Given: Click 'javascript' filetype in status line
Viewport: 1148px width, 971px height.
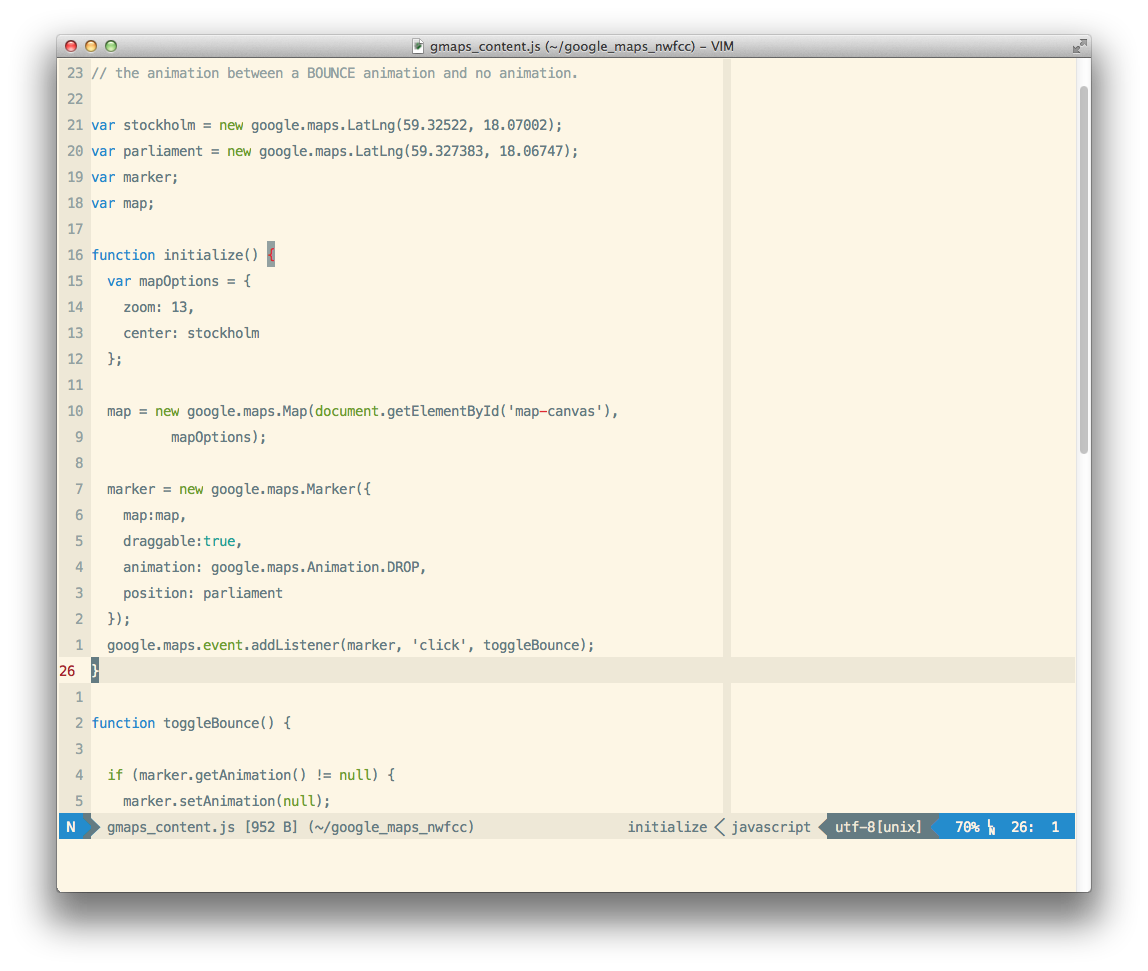Looking at the screenshot, I should click(x=771, y=827).
